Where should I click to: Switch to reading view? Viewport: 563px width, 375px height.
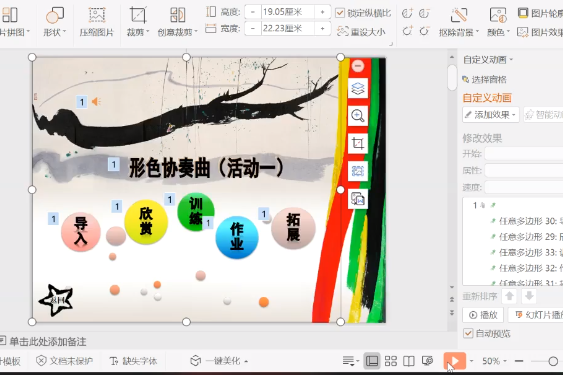409,361
